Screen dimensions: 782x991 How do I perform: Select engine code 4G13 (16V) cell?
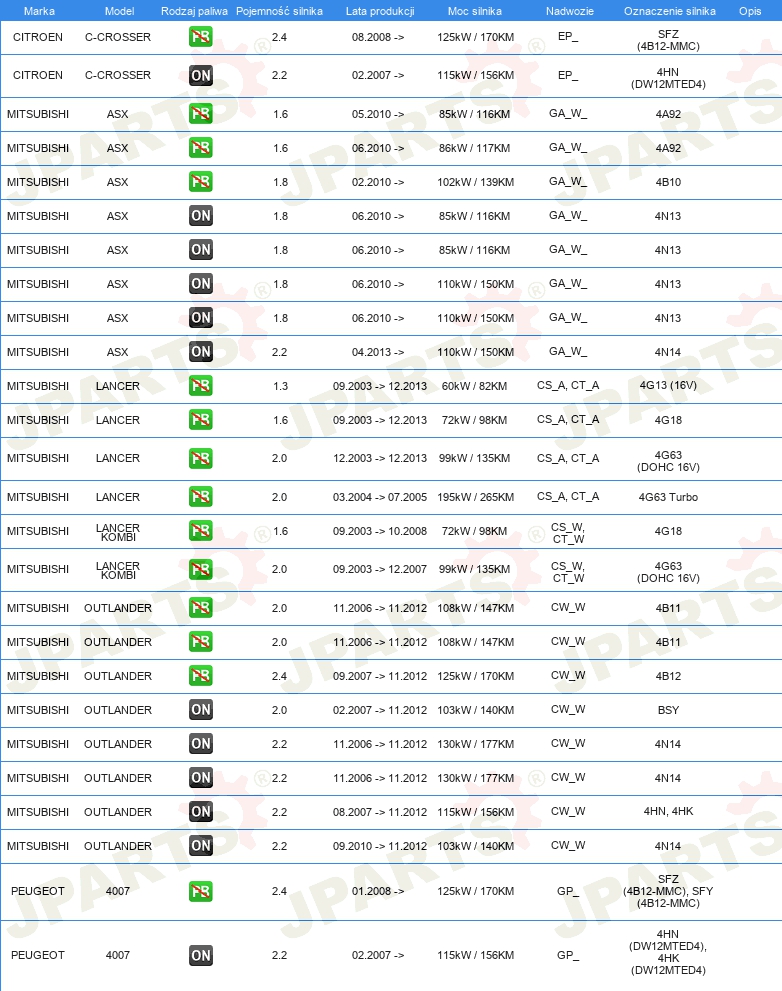668,386
